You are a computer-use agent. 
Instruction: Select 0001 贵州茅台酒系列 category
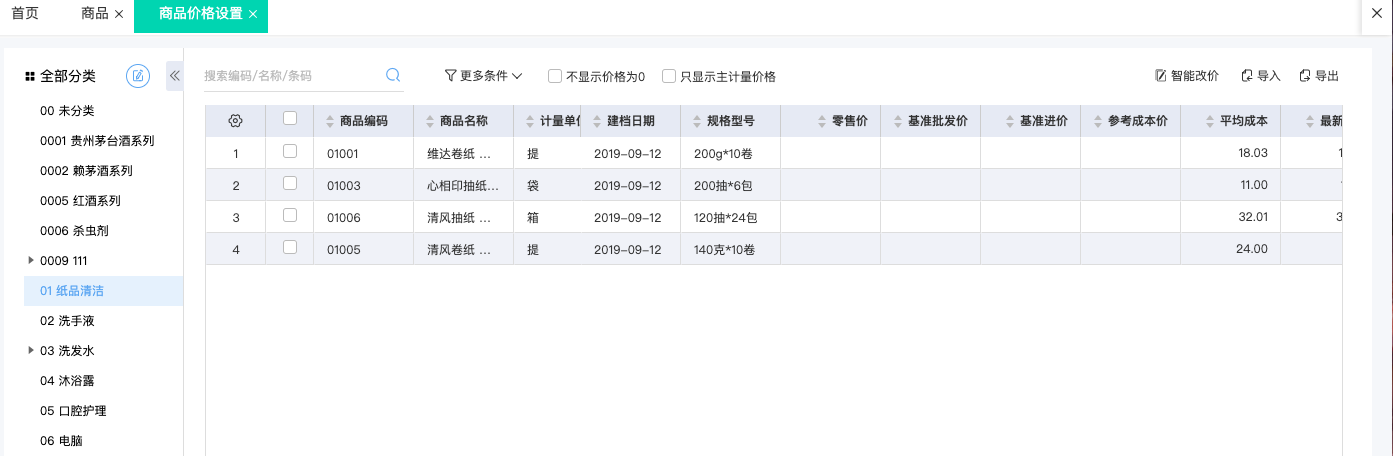pyautogui.click(x=97, y=141)
